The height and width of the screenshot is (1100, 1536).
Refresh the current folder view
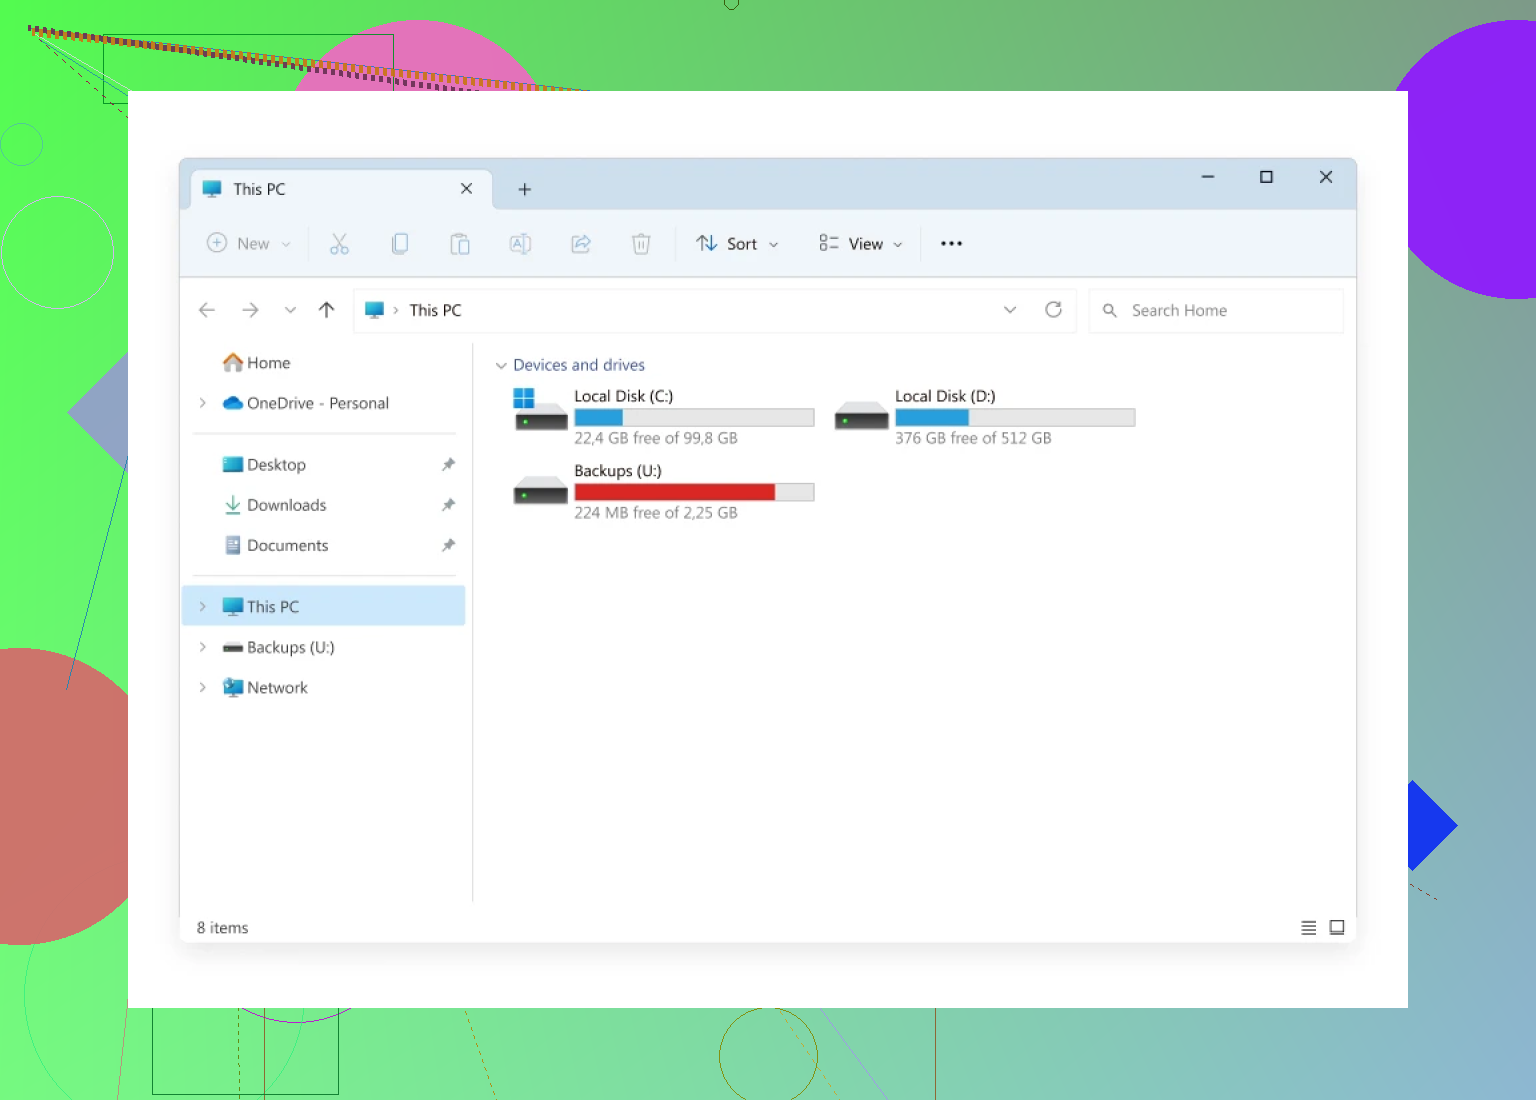pyautogui.click(x=1053, y=310)
